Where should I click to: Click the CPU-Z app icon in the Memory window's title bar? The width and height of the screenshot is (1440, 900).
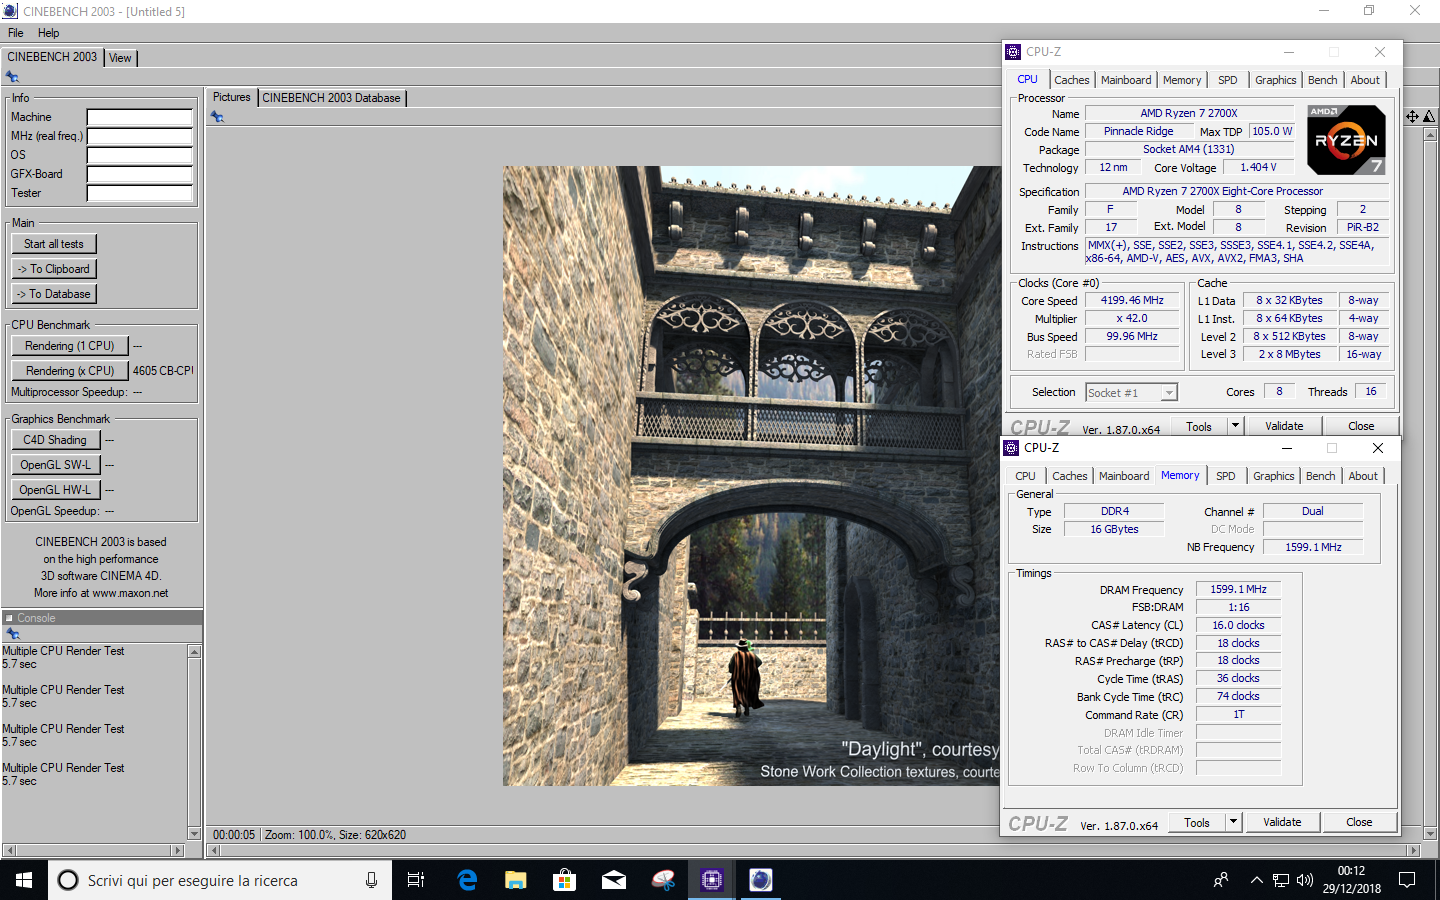[1011, 448]
